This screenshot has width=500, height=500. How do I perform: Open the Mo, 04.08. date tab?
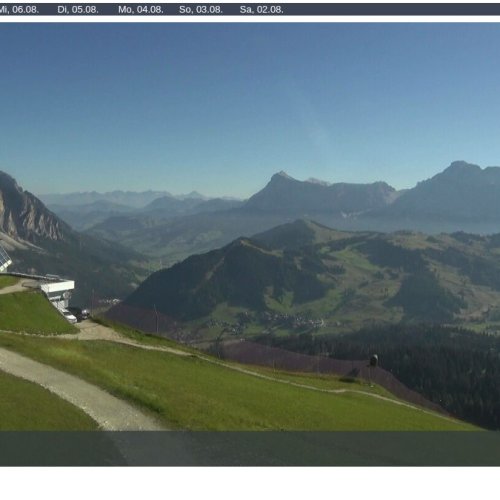click(x=141, y=10)
